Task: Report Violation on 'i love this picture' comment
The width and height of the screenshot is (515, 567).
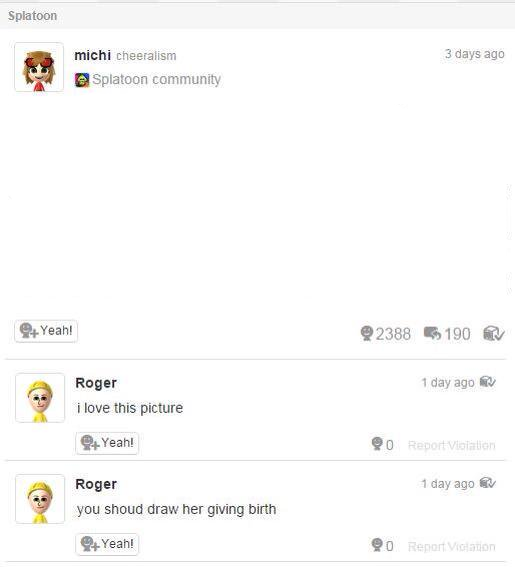Action: (x=451, y=445)
